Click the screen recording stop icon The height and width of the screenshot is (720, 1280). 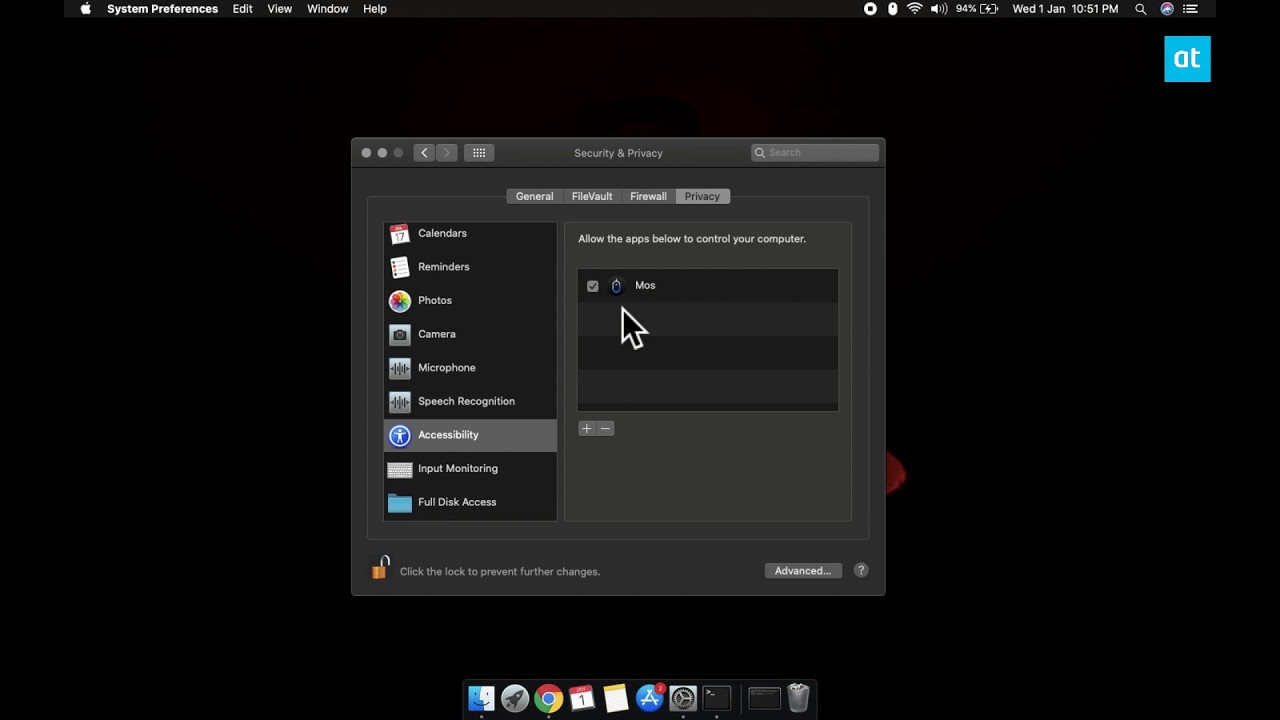[870, 9]
